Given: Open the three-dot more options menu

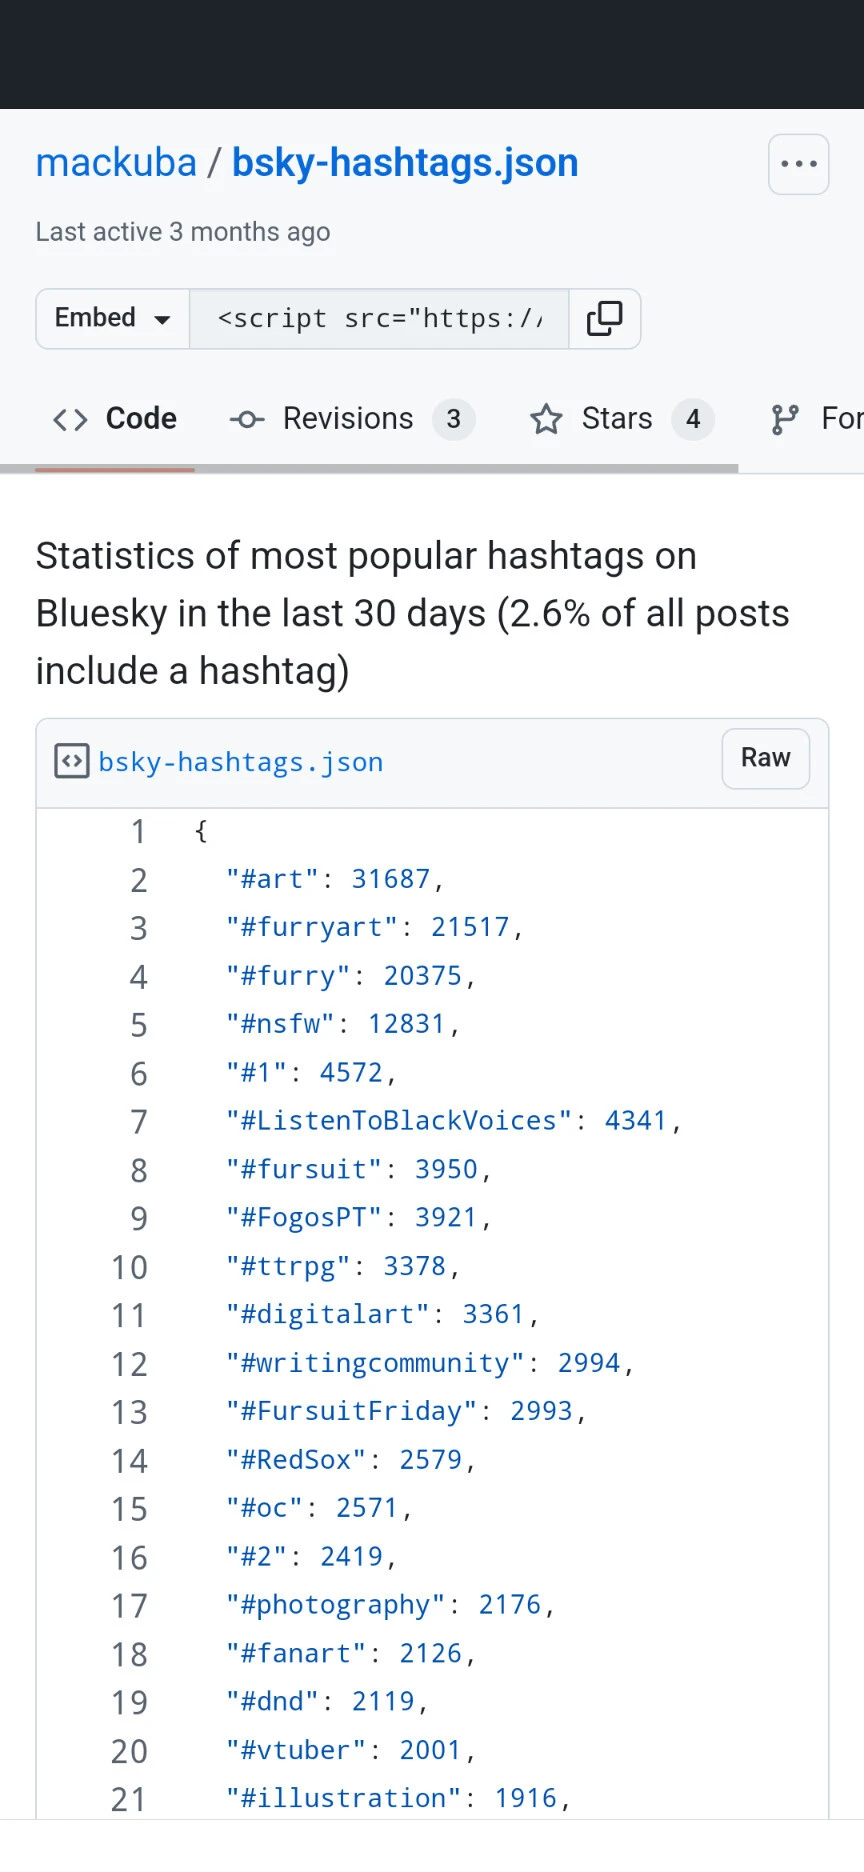Looking at the screenshot, I should 798,164.
